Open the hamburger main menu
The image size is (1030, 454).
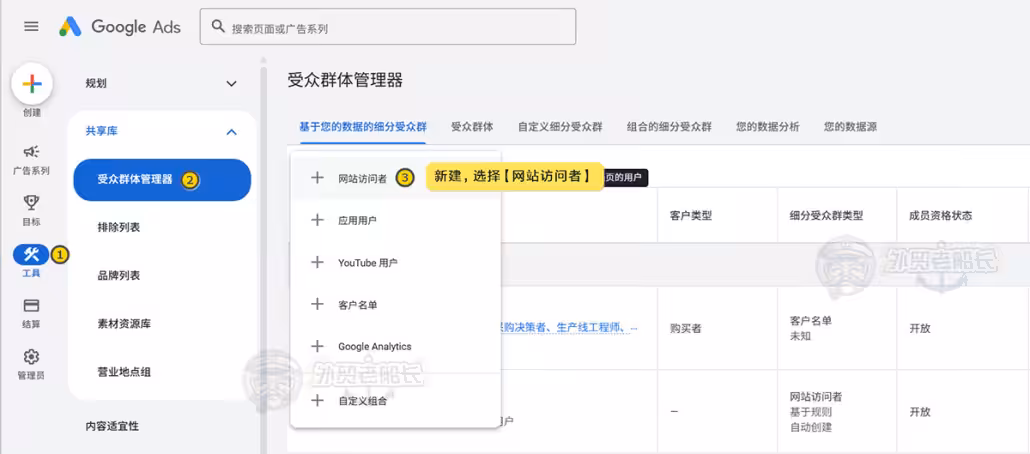[x=31, y=26]
